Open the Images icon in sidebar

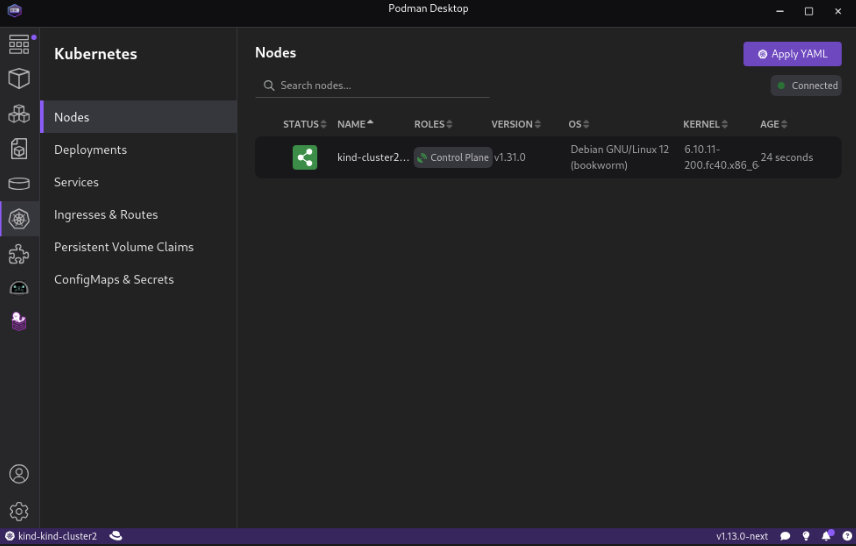pyautogui.click(x=19, y=149)
